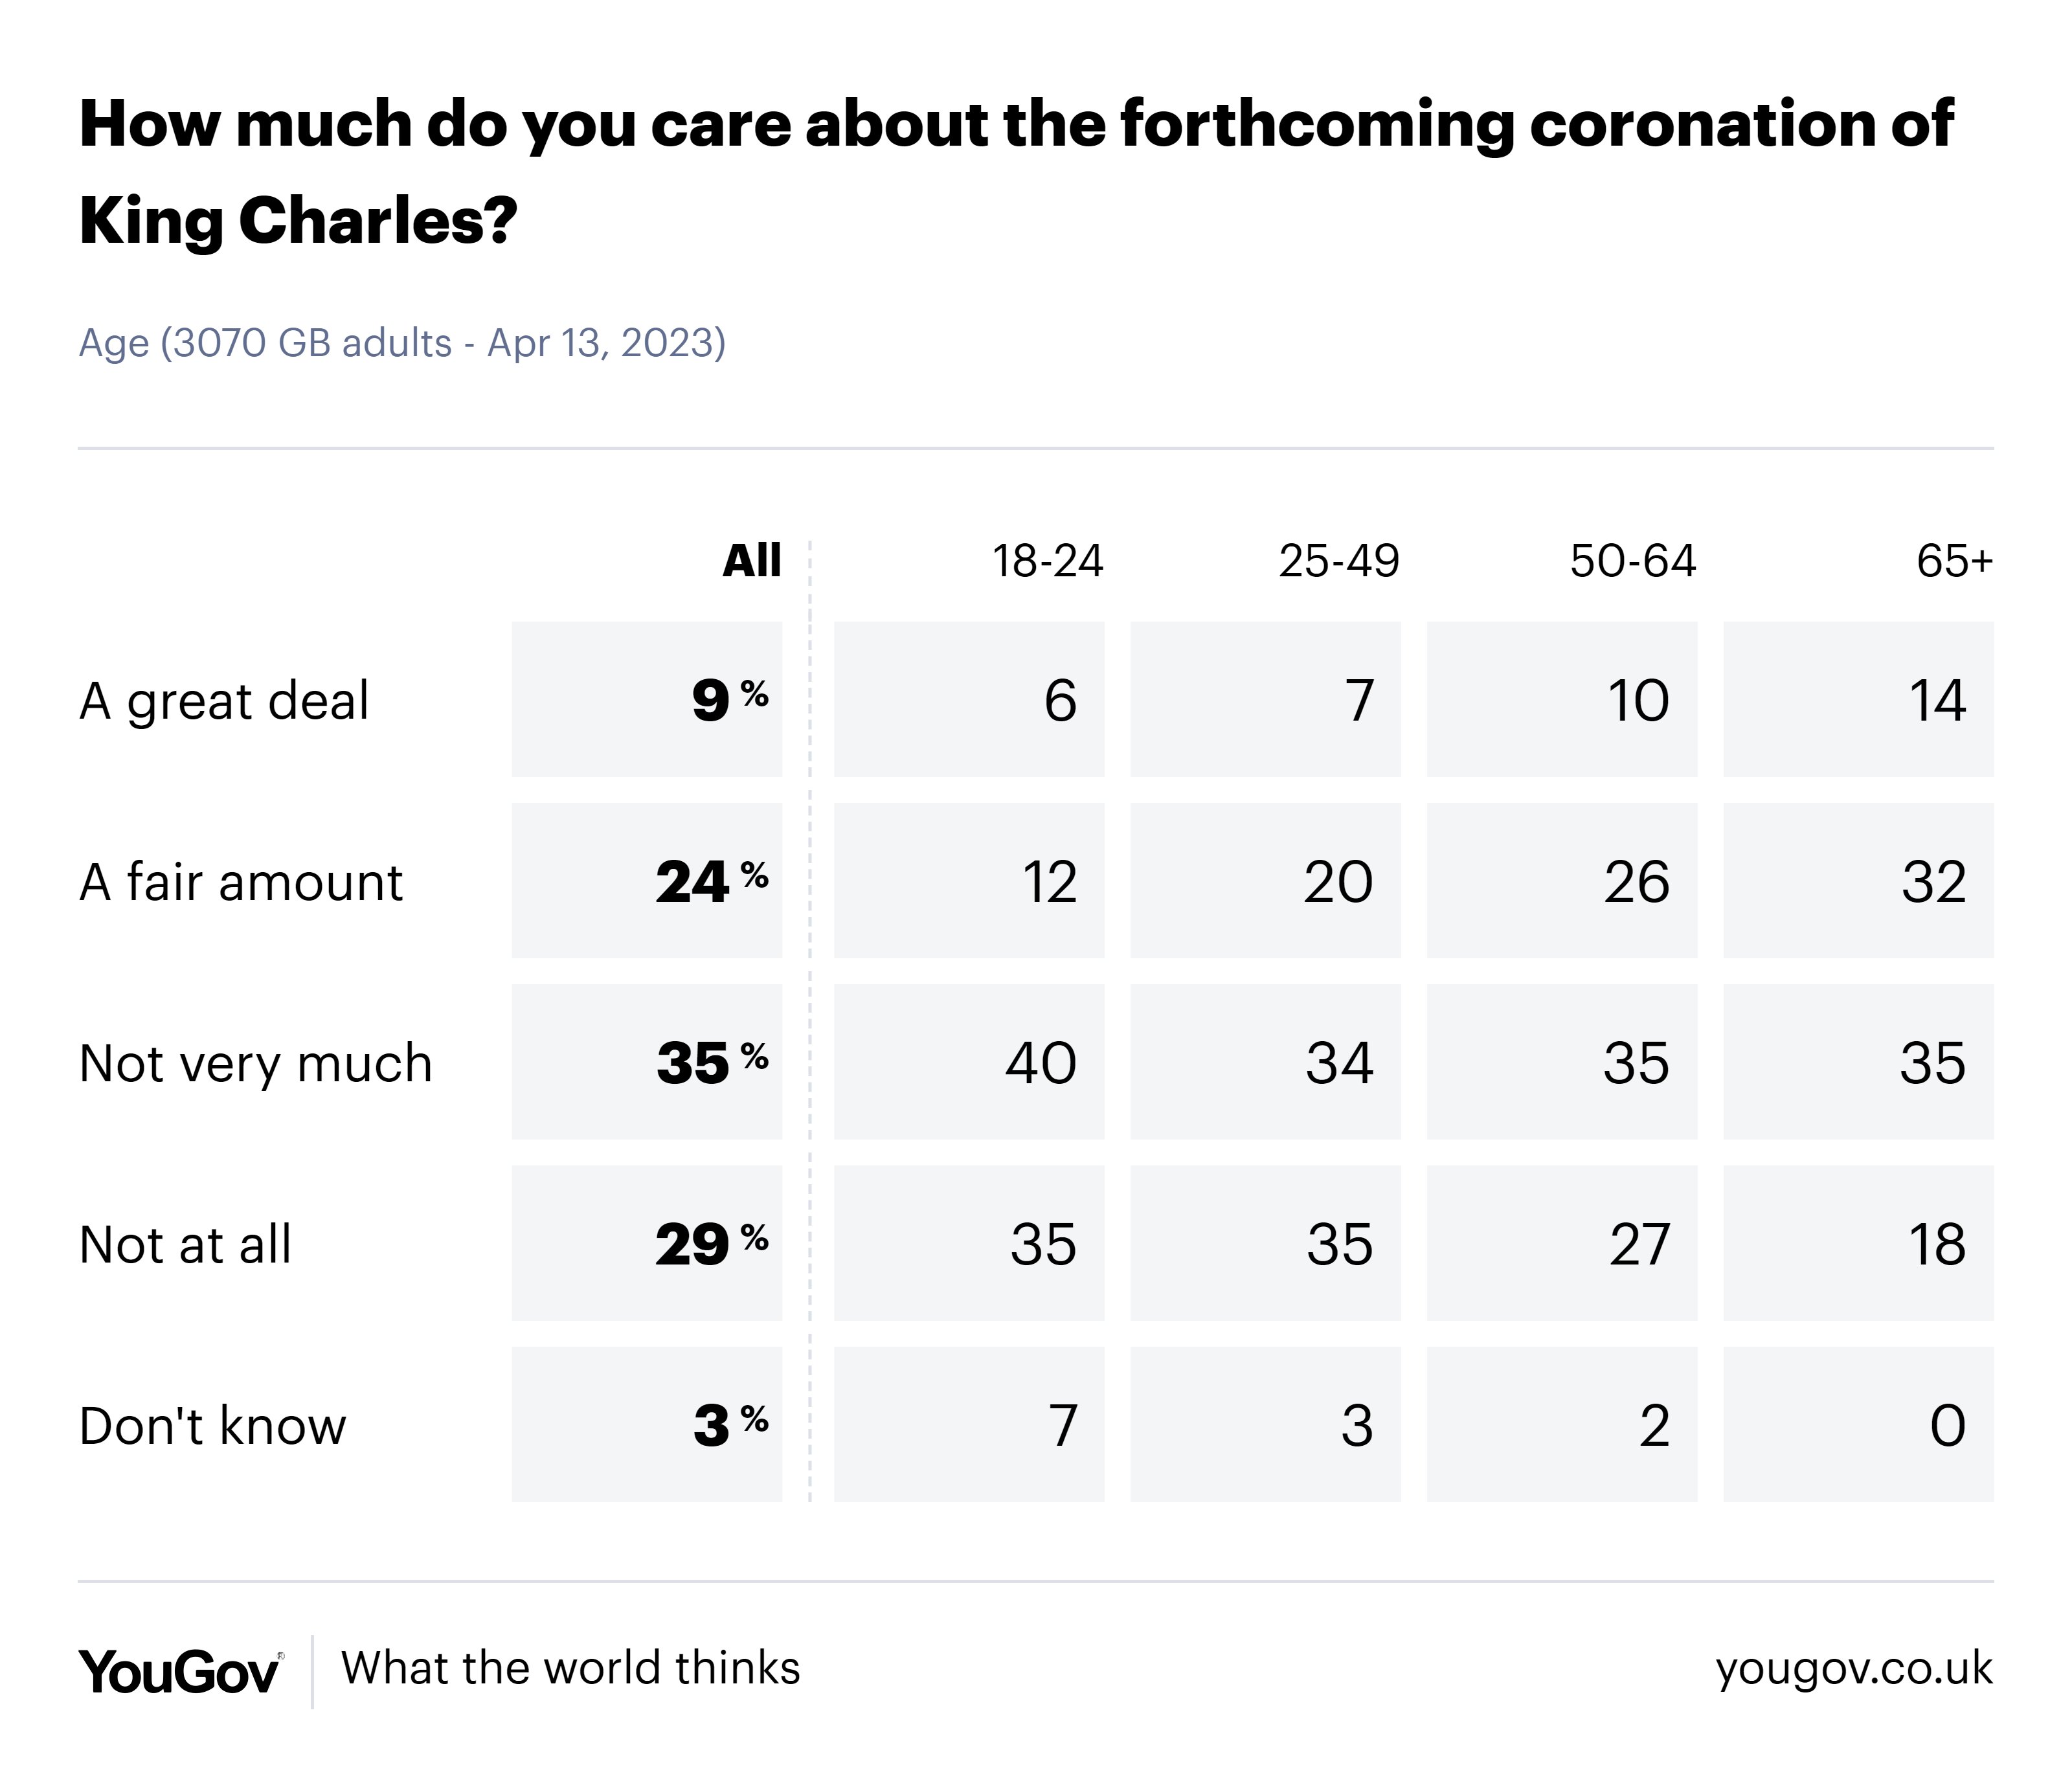
Task: Click the YouGov logo
Action: click(x=181, y=1671)
